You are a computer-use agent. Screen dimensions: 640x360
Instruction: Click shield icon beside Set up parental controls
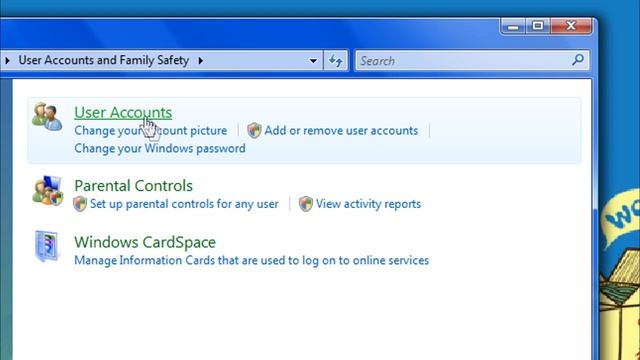coord(80,204)
